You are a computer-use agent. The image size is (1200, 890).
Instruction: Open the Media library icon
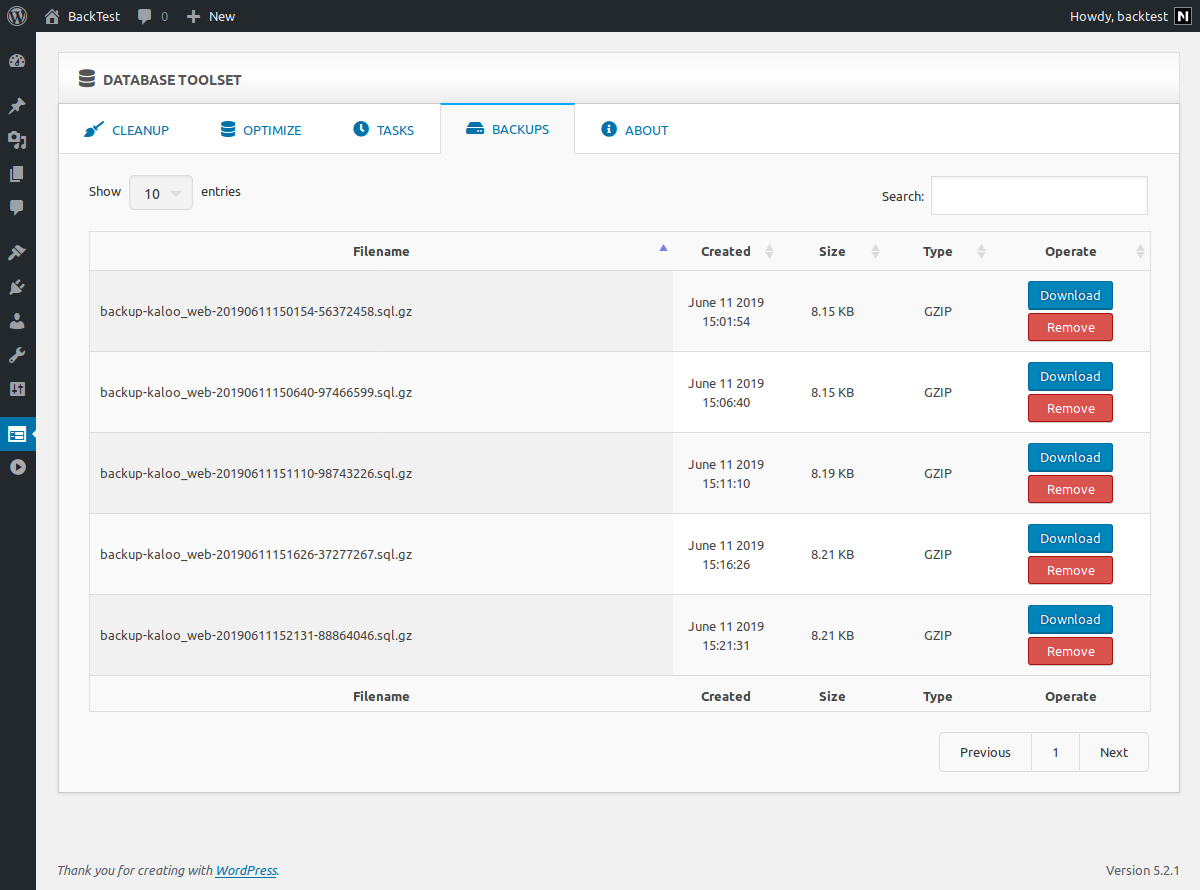(x=17, y=140)
